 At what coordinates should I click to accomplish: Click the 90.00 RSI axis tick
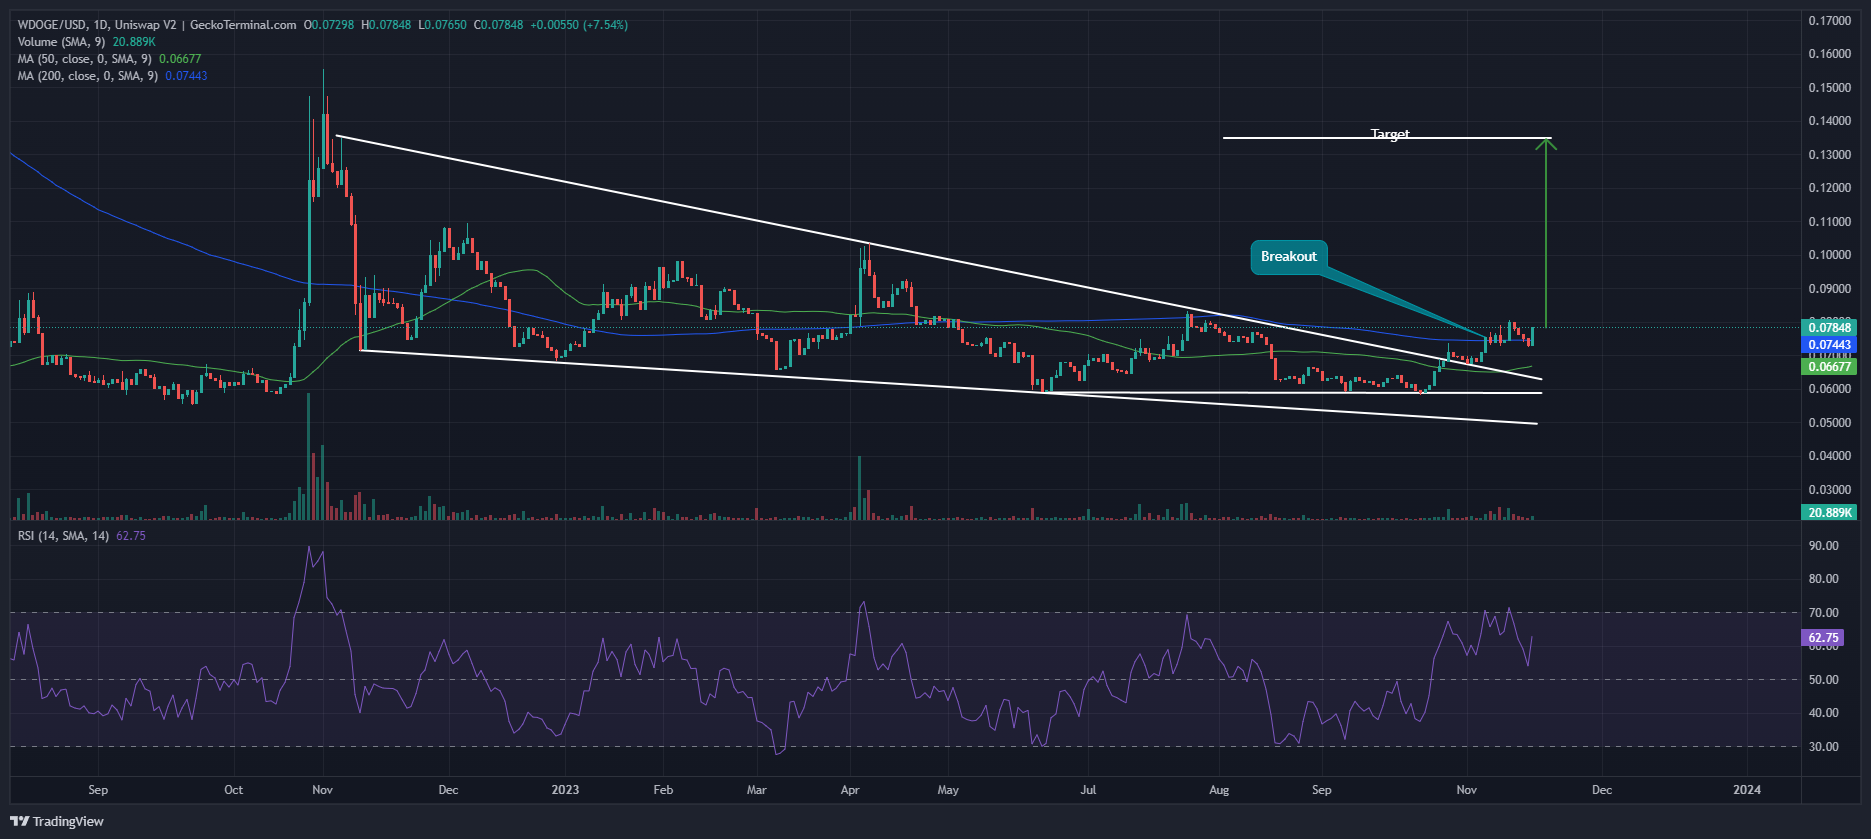tap(1824, 546)
